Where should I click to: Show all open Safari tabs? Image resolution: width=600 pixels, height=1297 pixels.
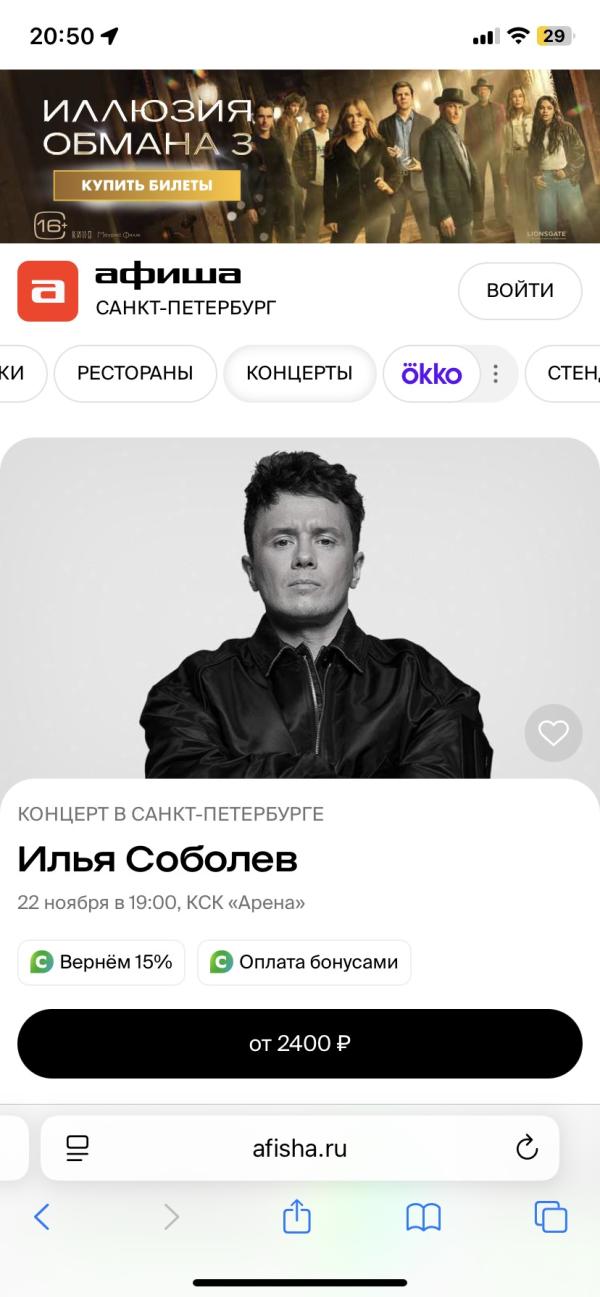click(551, 1217)
